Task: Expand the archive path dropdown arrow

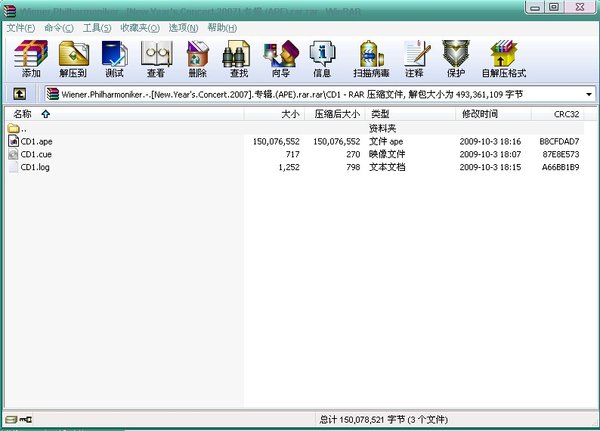Action: [x=589, y=94]
